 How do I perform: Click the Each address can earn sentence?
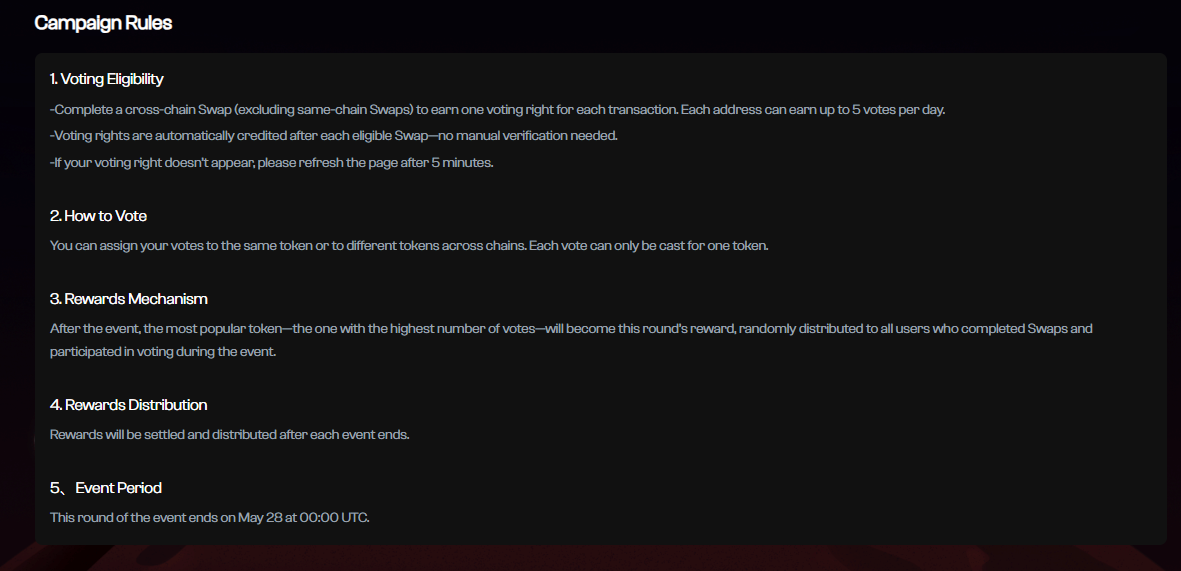pos(813,109)
